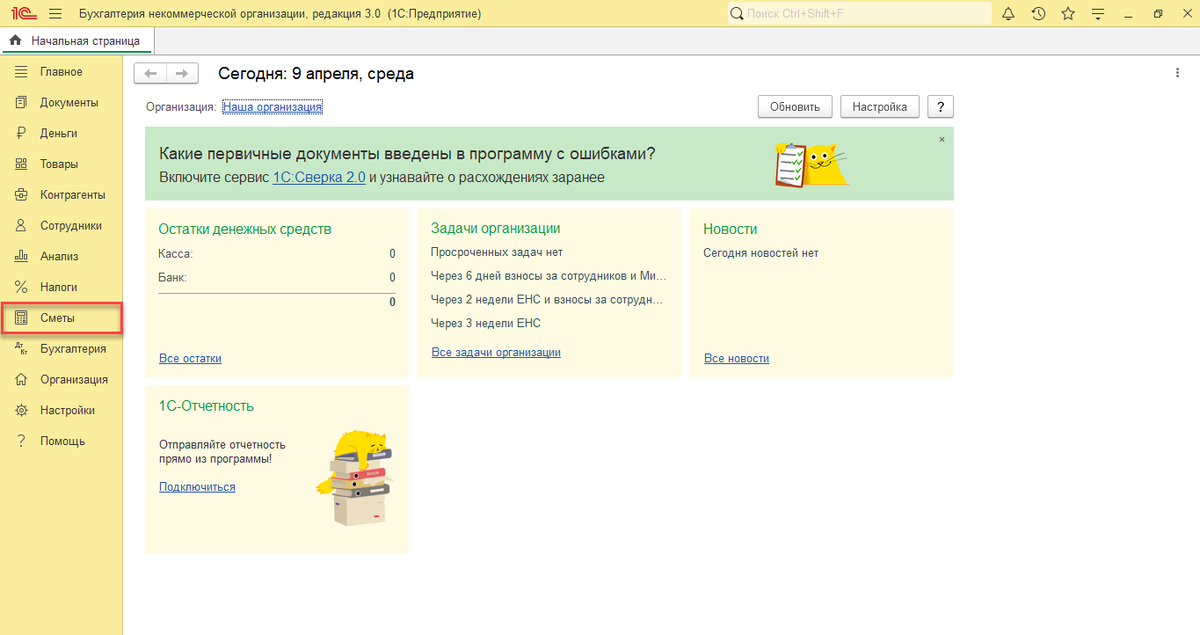This screenshot has height=635, width=1200.
Task: Open the service menu dropdown in title bar
Action: (x=1099, y=14)
